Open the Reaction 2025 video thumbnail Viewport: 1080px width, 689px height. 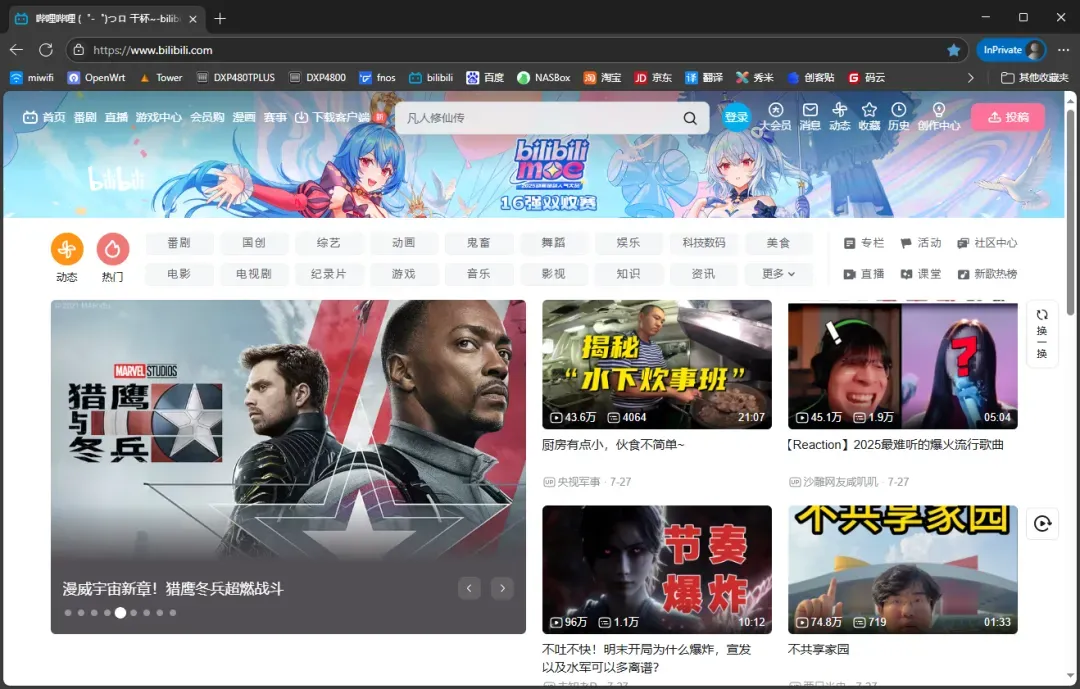point(902,364)
